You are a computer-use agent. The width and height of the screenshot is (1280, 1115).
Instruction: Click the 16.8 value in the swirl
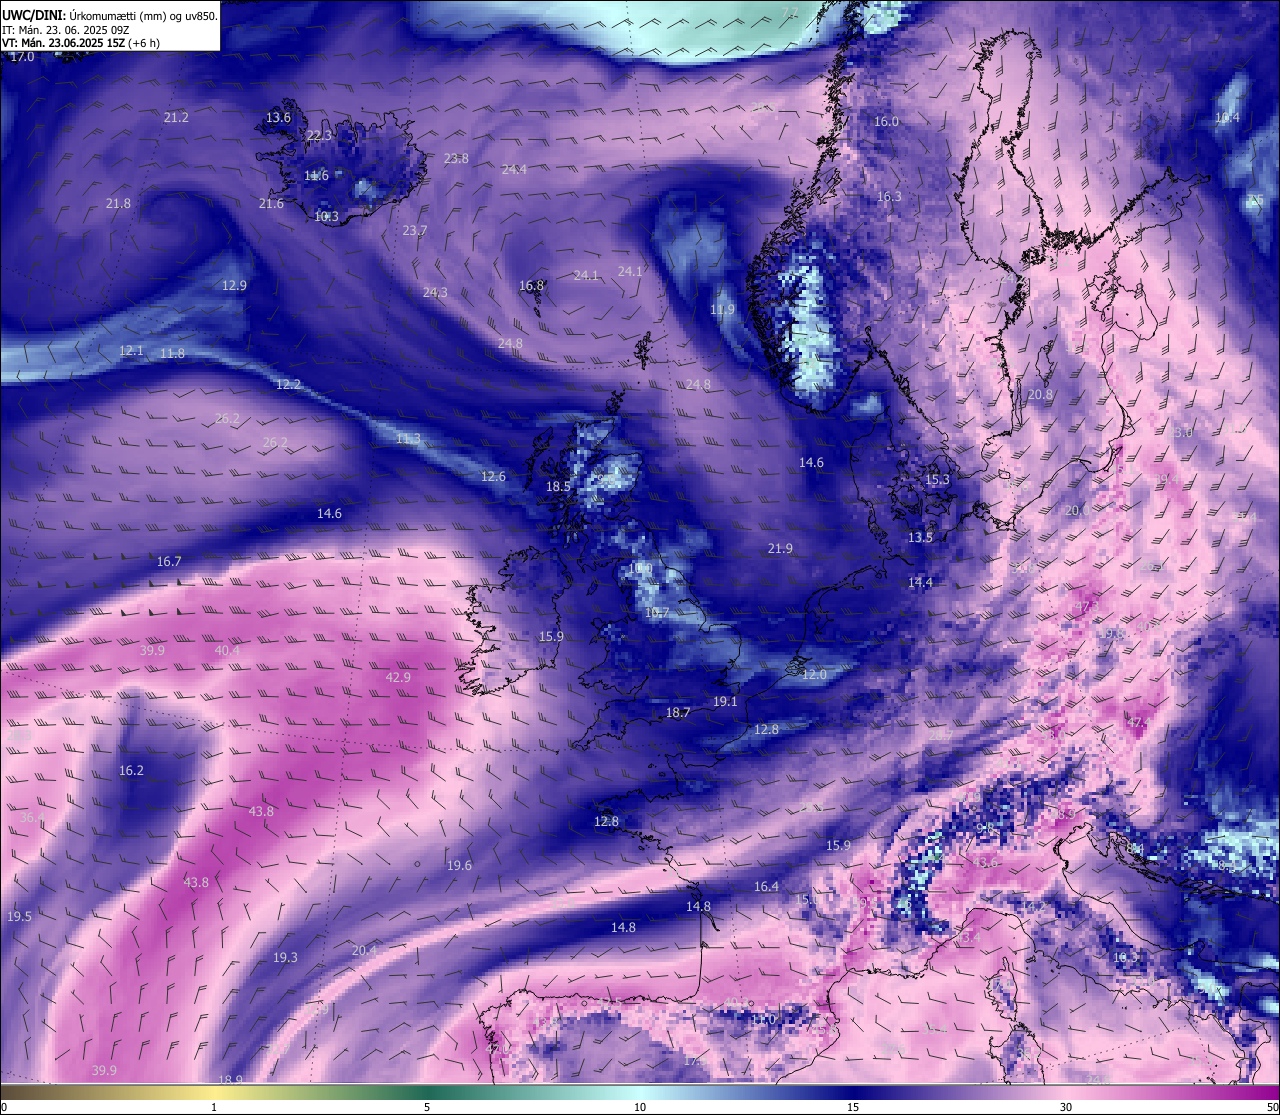coord(532,285)
